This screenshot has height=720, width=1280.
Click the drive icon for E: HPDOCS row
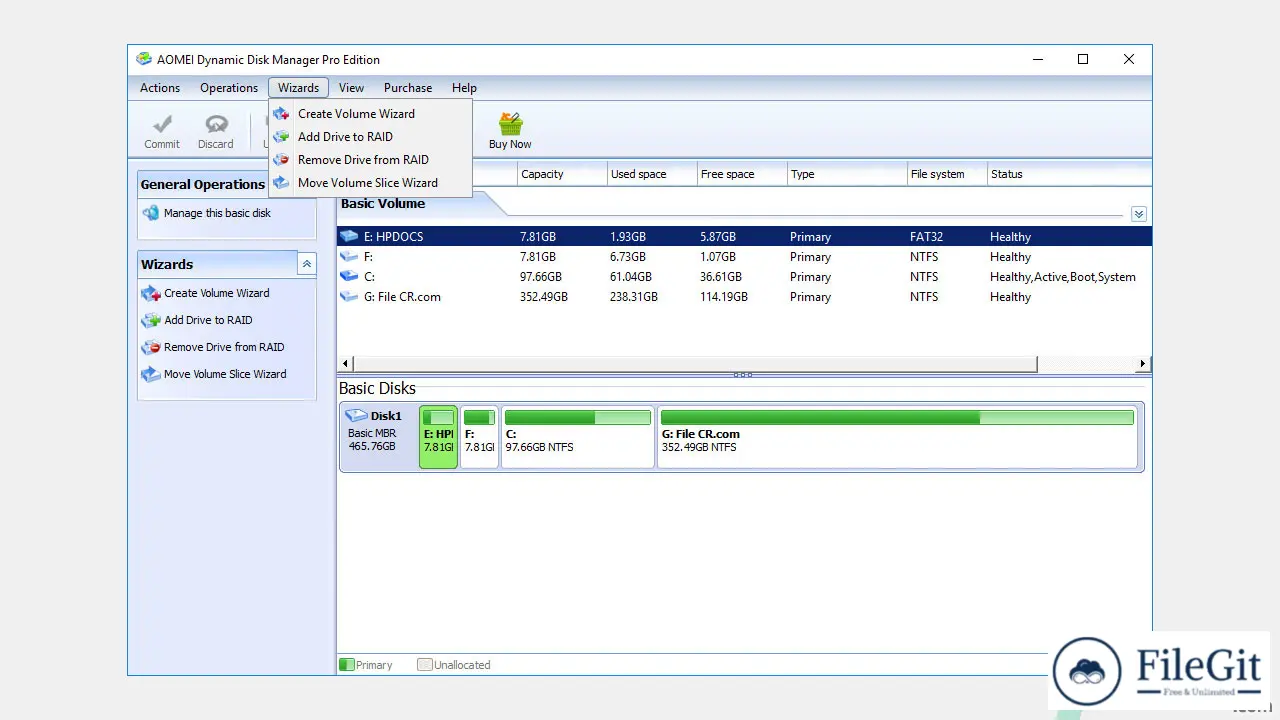click(x=349, y=237)
